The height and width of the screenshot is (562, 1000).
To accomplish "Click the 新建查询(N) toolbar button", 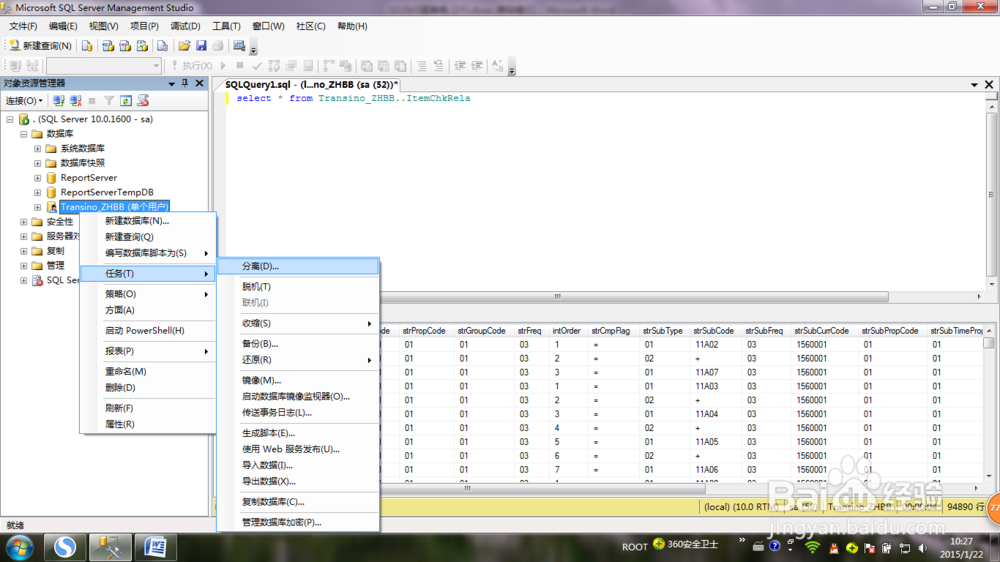I will (40, 46).
